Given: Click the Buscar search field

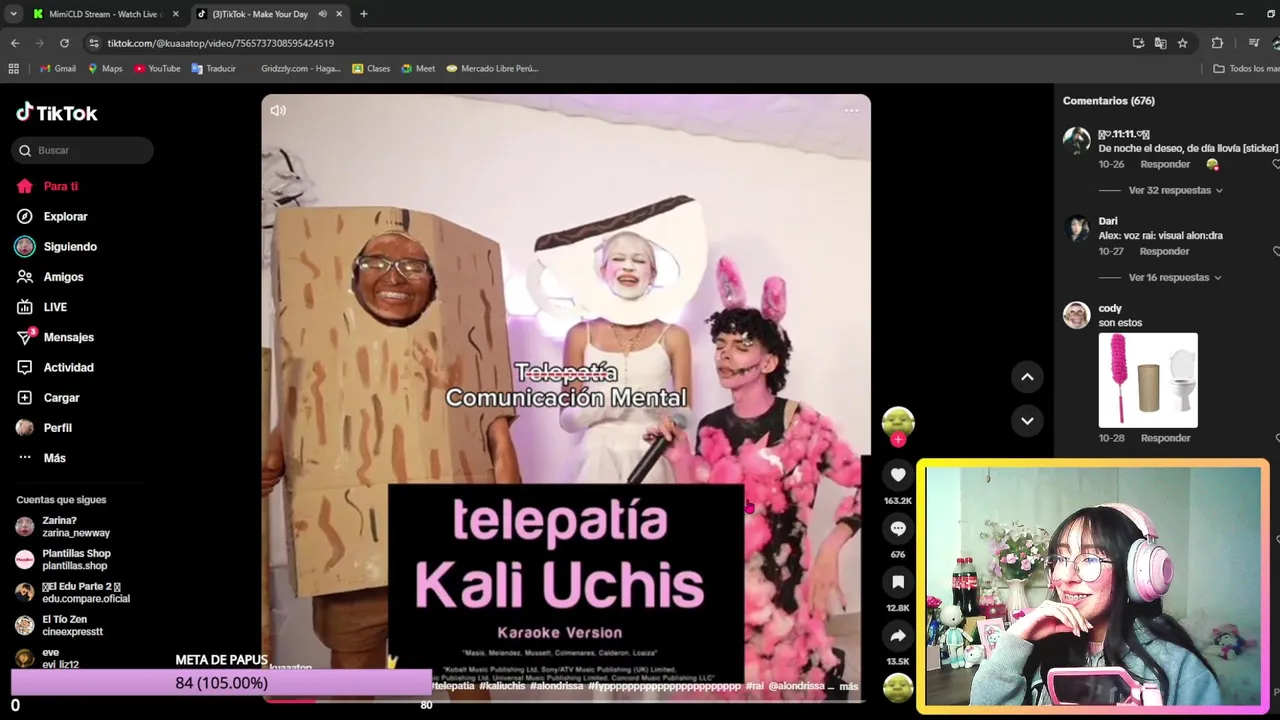Looking at the screenshot, I should [x=82, y=150].
